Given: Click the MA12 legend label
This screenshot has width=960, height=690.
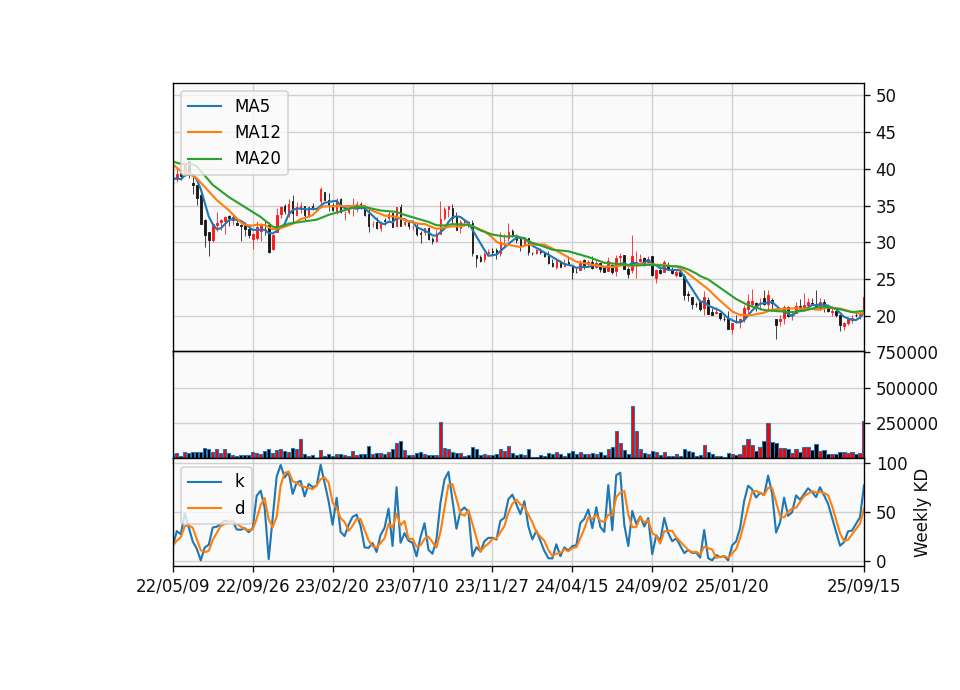Looking at the screenshot, I should pyautogui.click(x=257, y=132).
